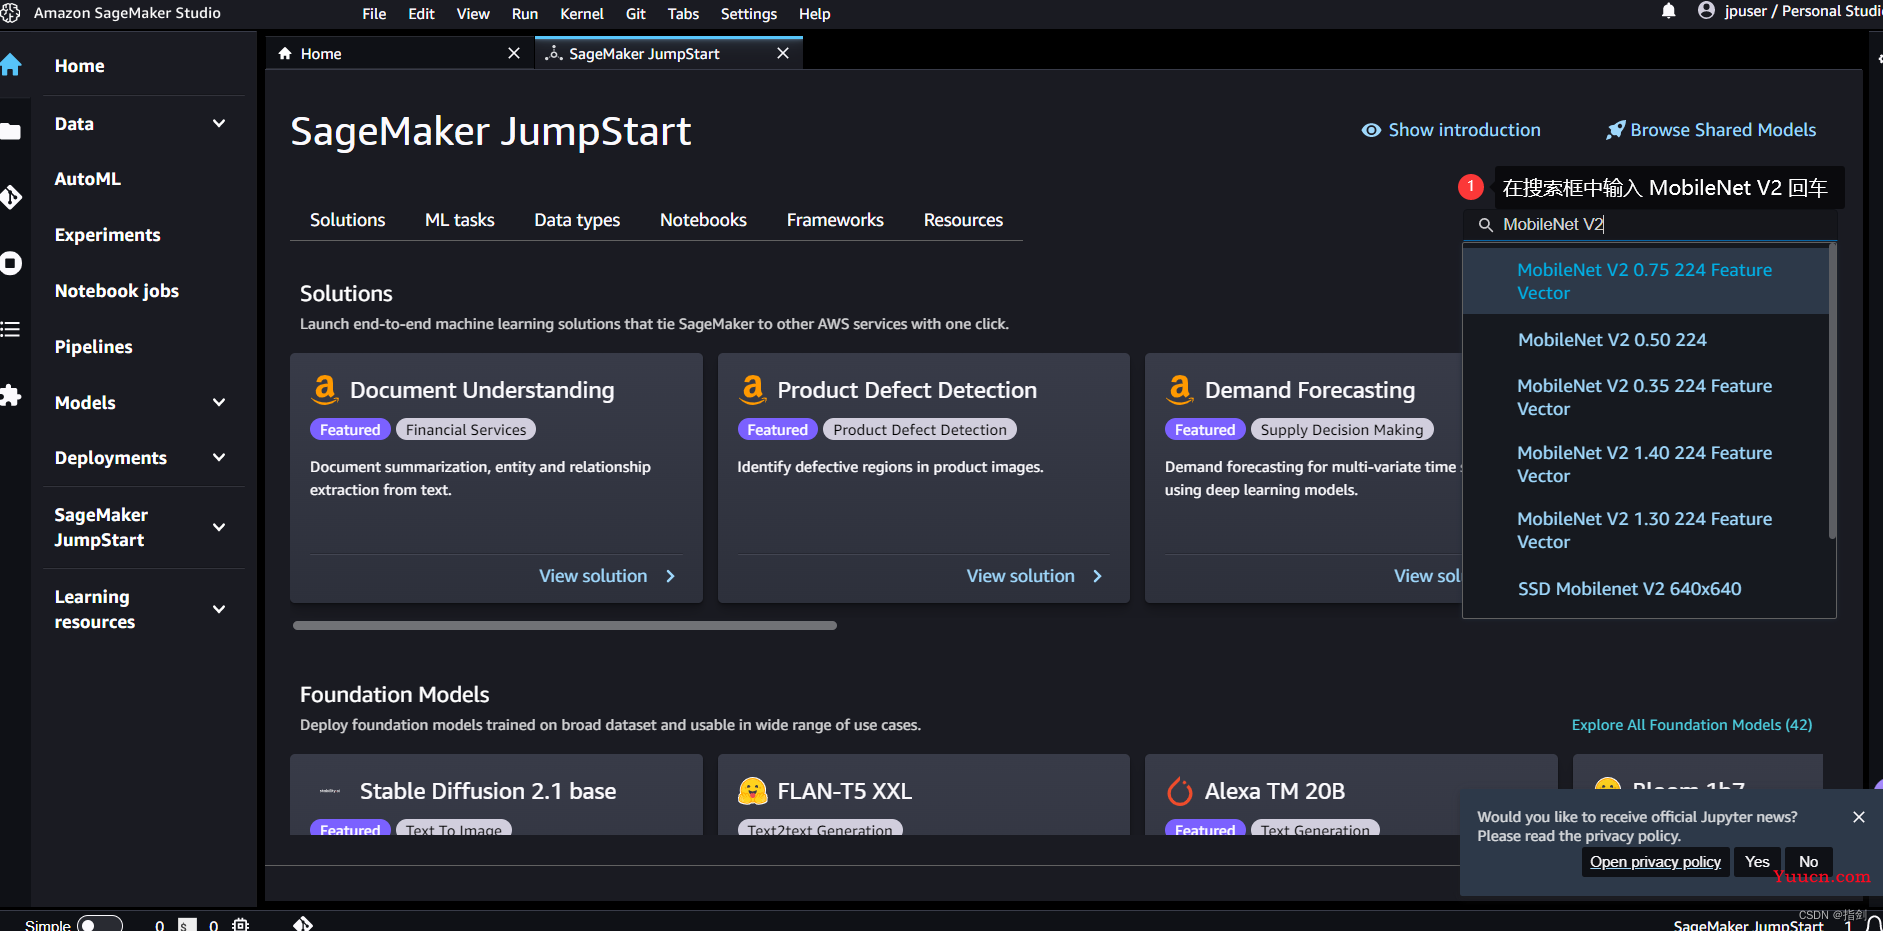The height and width of the screenshot is (931, 1883).
Task: Switch to the Notebooks tab
Action: coord(703,220)
